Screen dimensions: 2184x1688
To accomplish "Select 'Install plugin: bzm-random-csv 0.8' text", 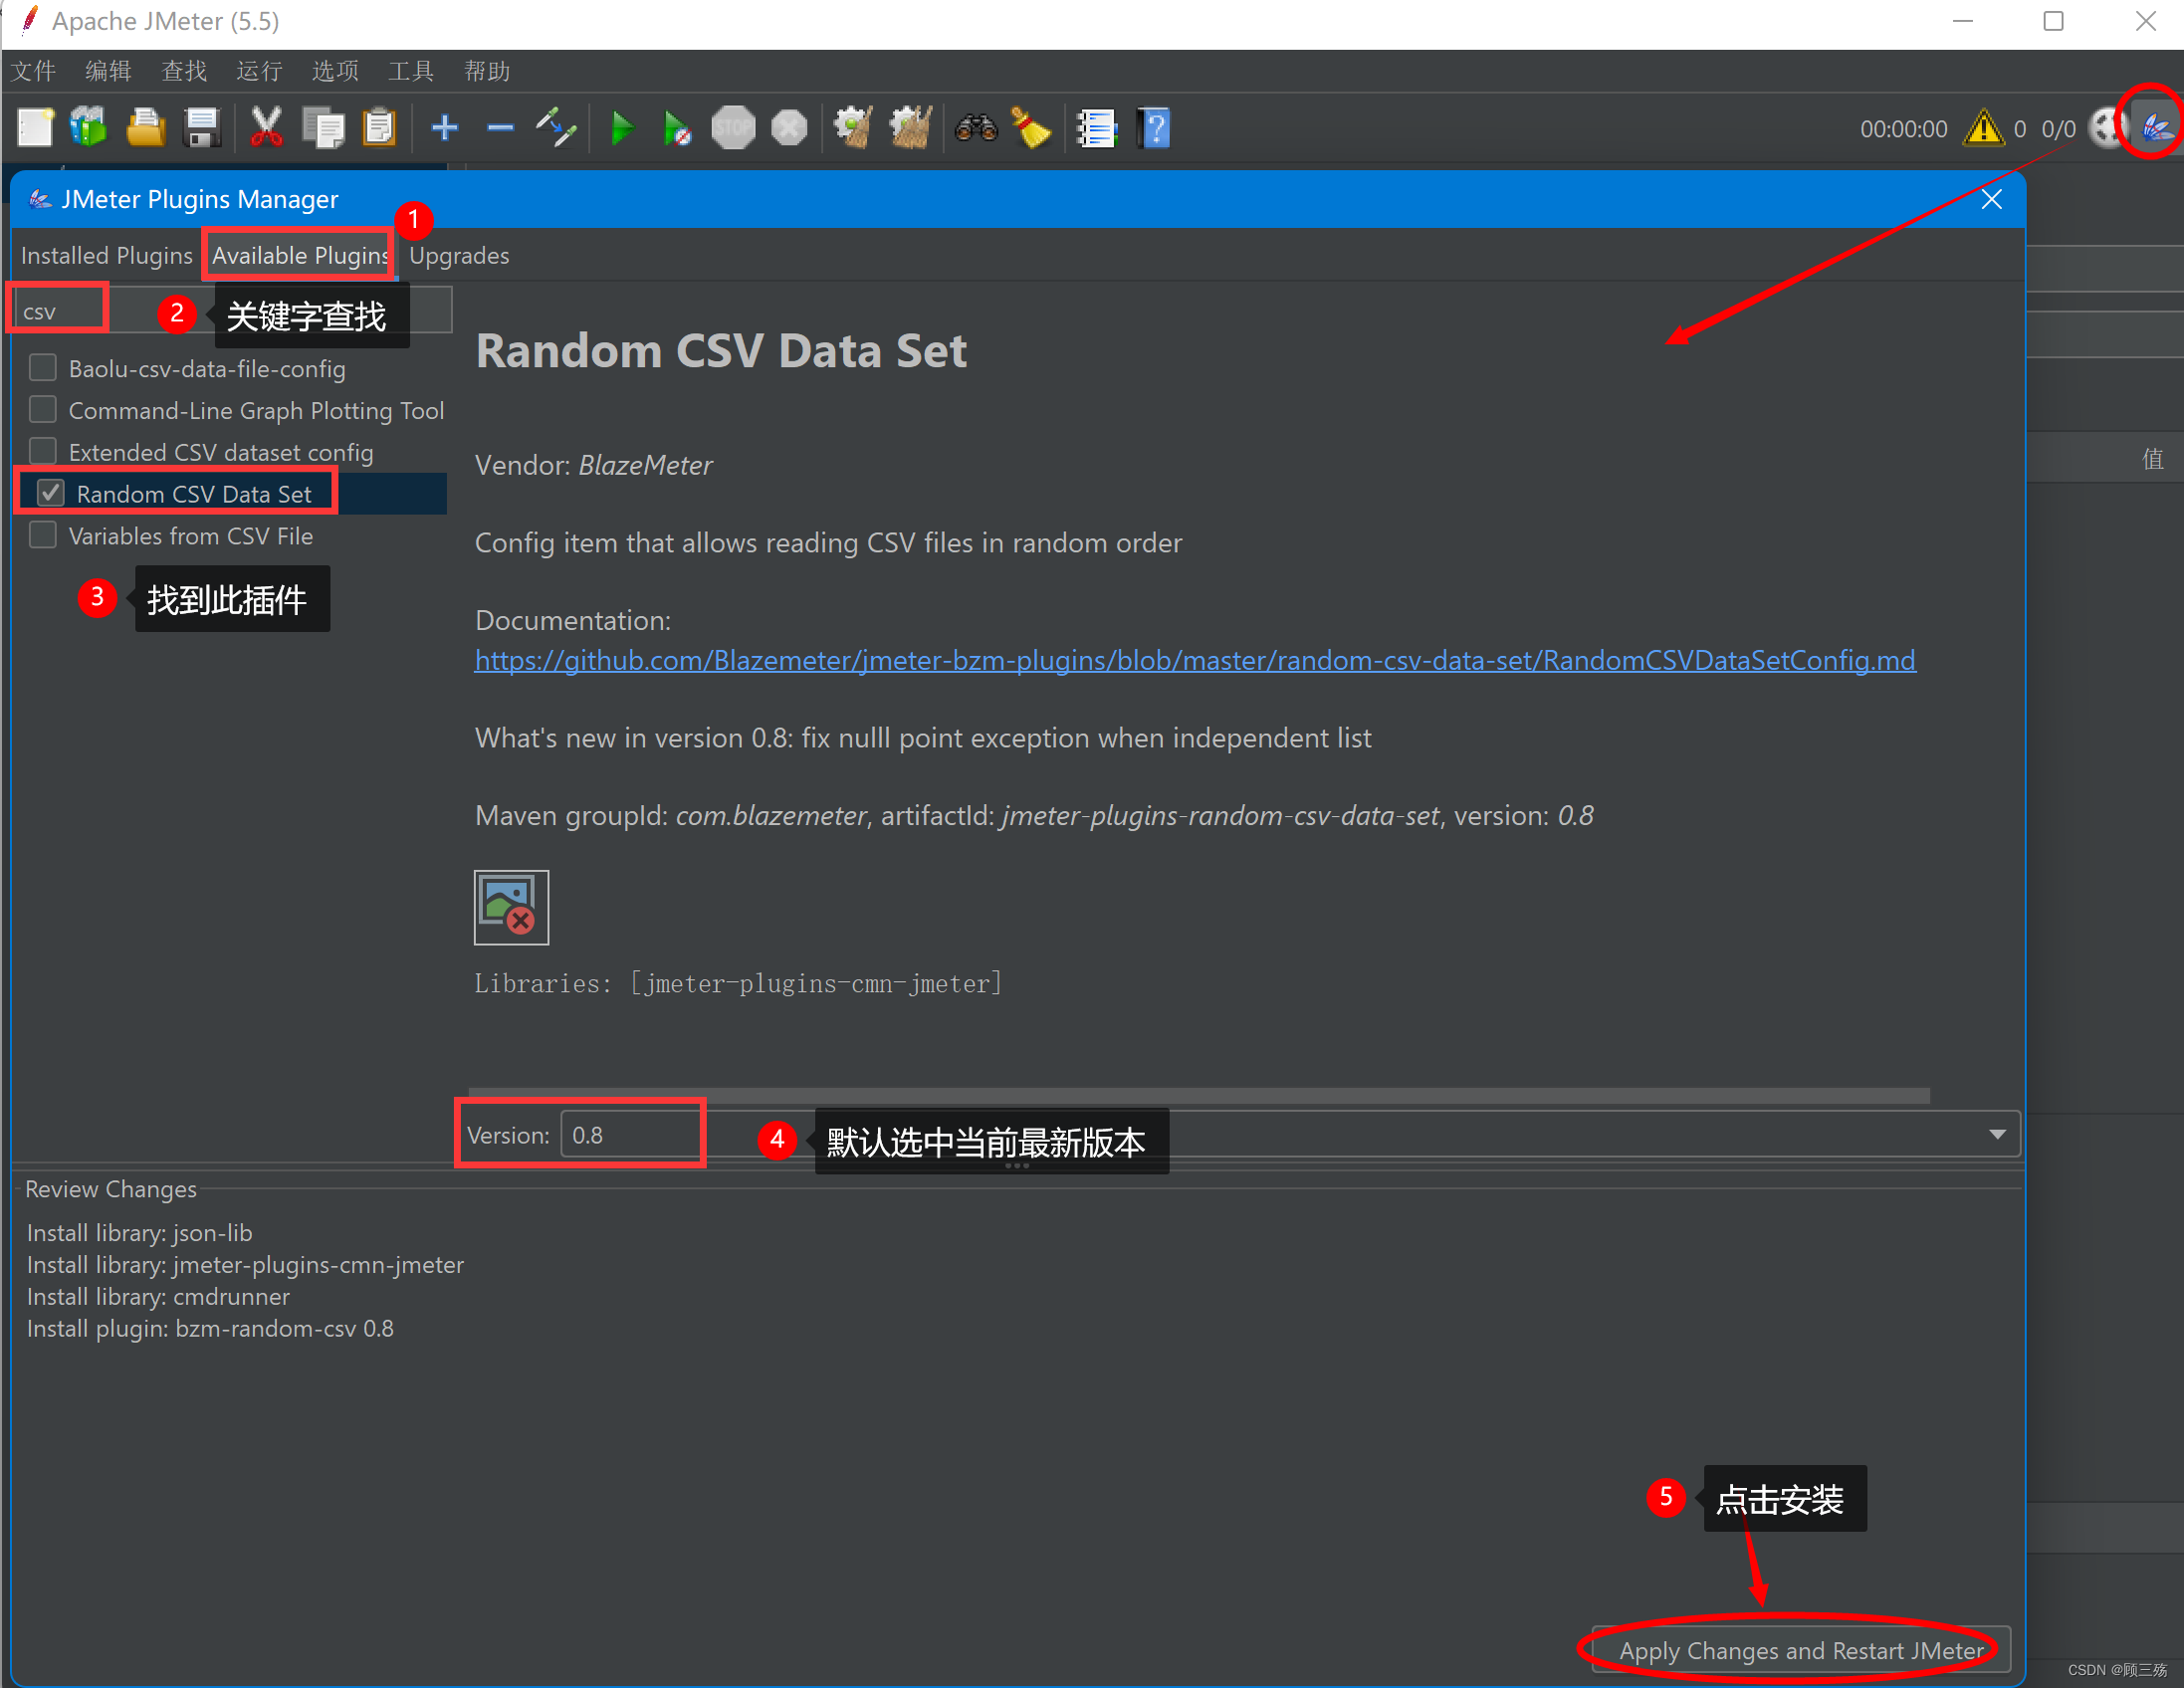I will [210, 1329].
